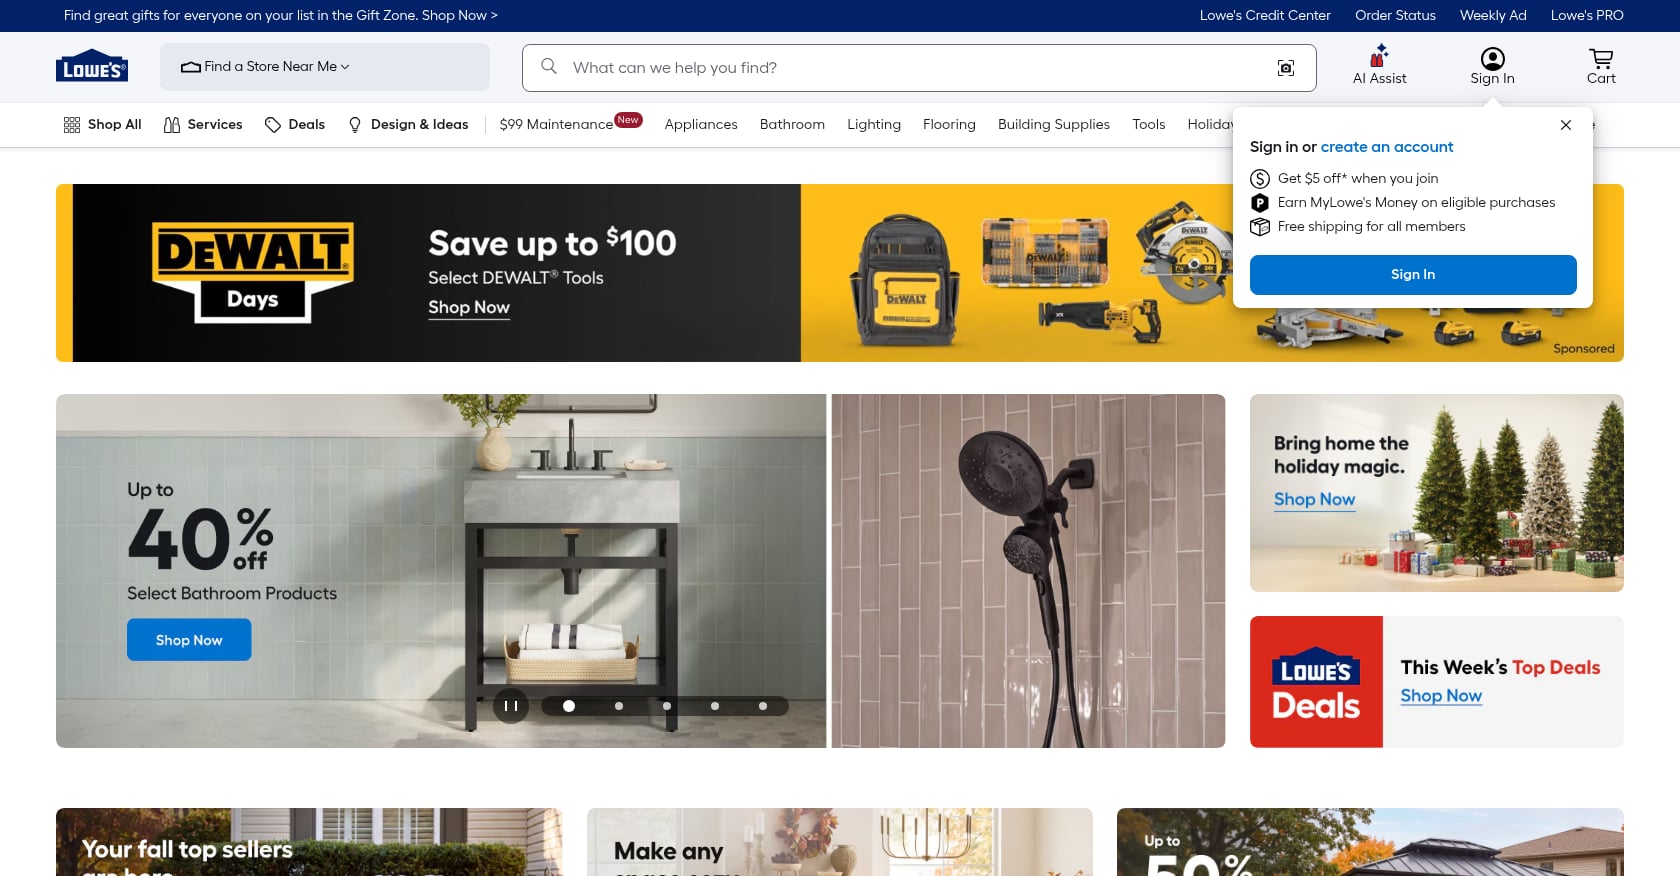
Task: Open the Lowe's PRO link
Action: pyautogui.click(x=1587, y=16)
